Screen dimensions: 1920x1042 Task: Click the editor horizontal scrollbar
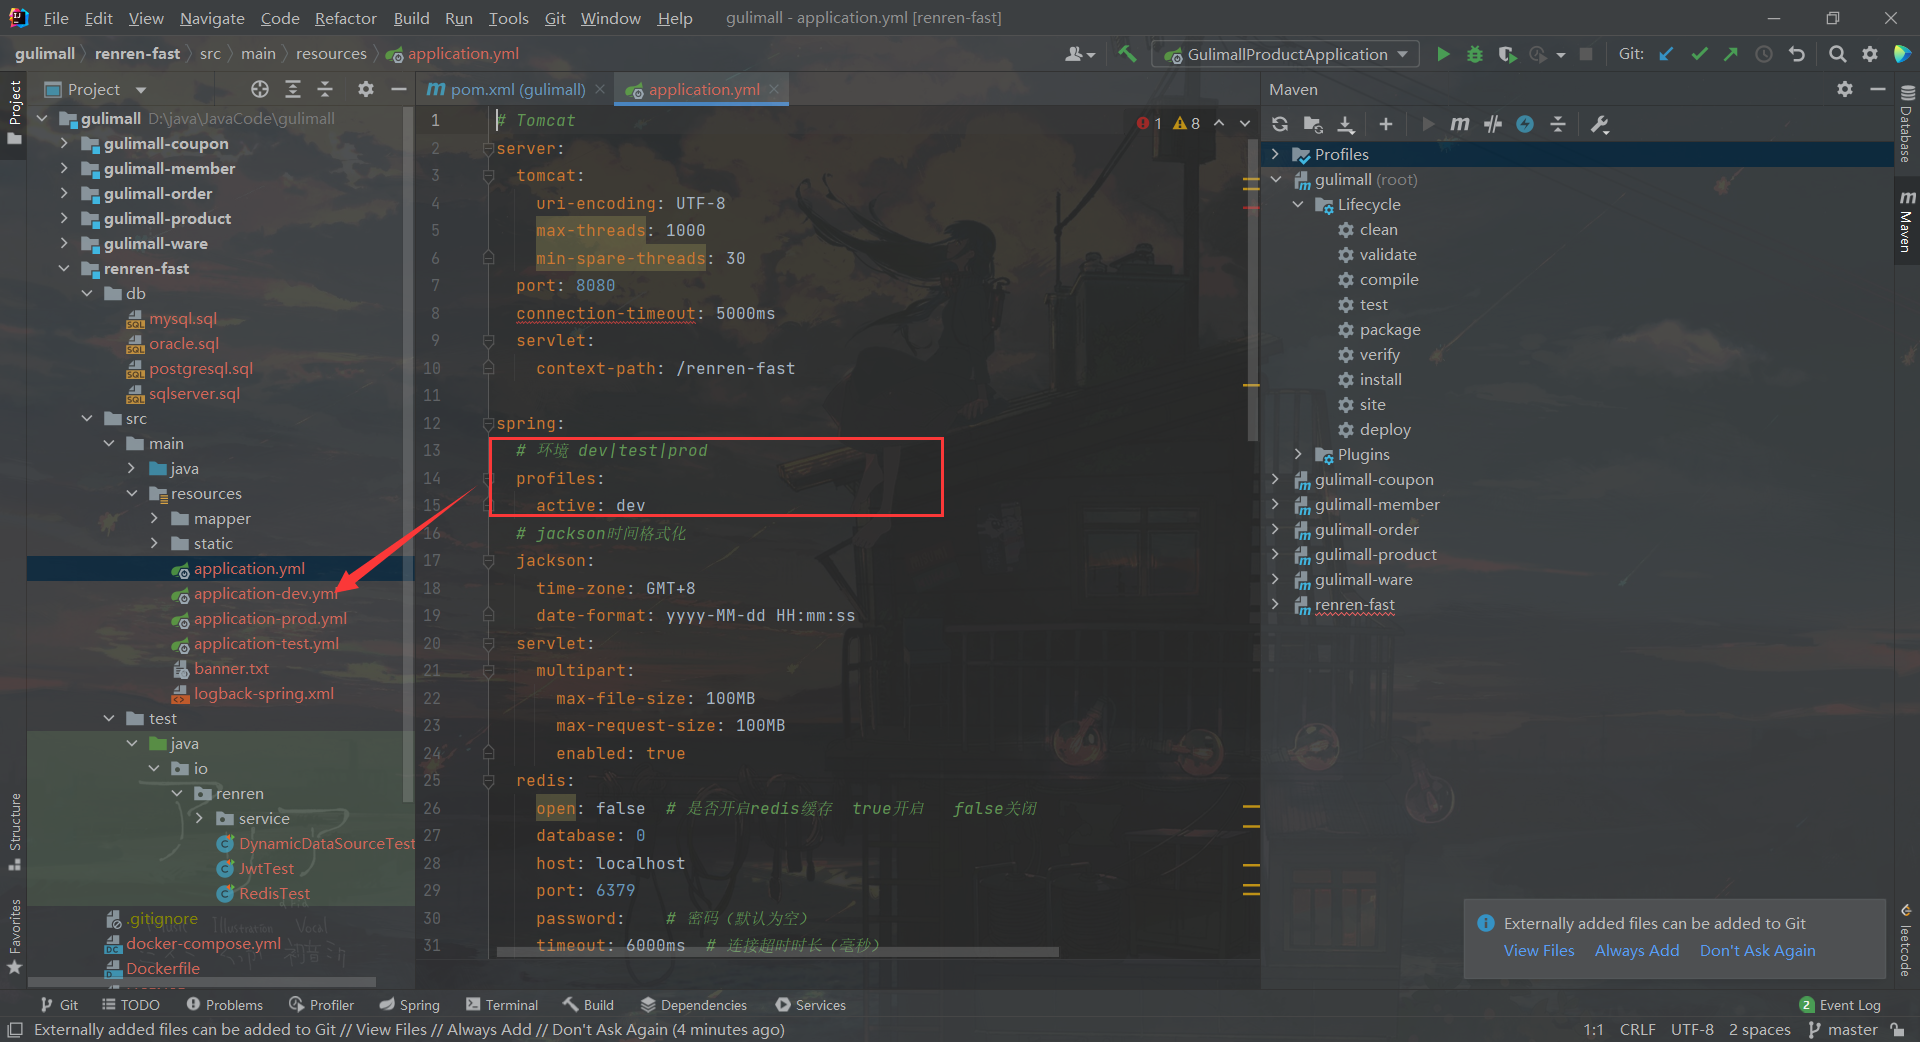tap(777, 952)
